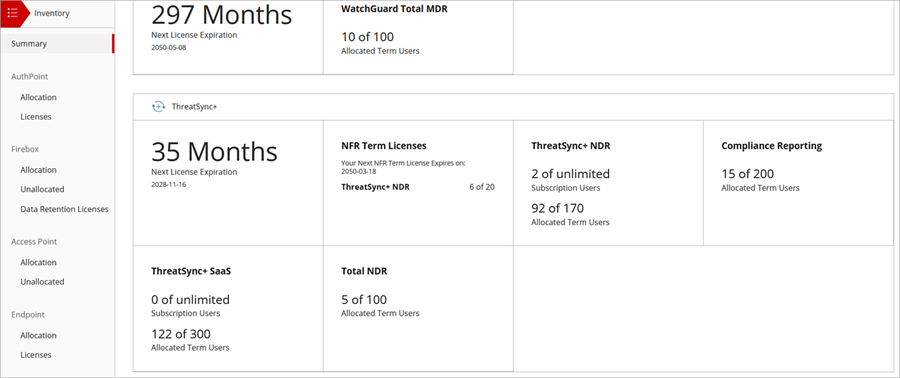Image resolution: width=900 pixels, height=378 pixels.
Task: Click the Total NDR heading
Action: (364, 271)
